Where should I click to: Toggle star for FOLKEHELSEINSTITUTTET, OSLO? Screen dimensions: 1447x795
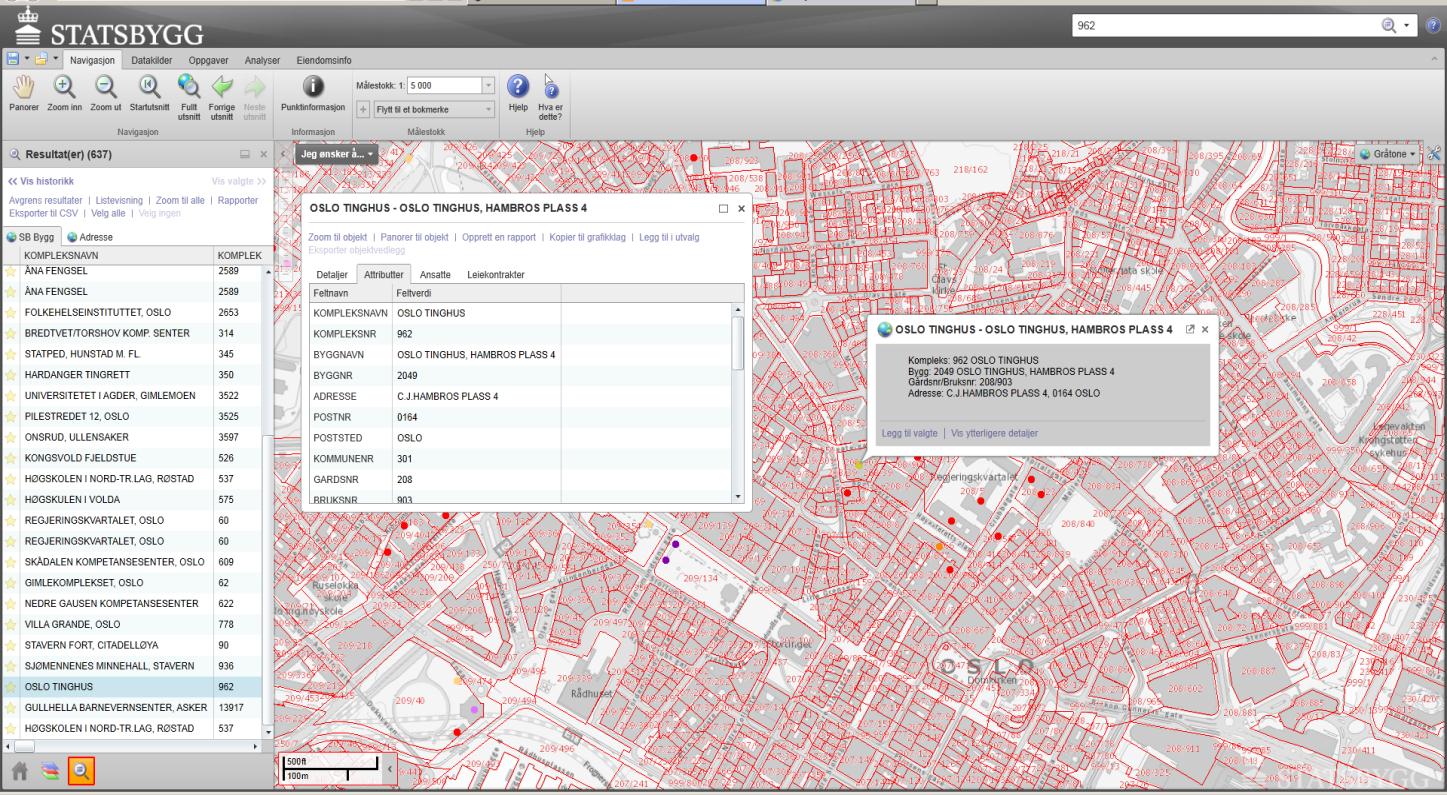point(12,312)
